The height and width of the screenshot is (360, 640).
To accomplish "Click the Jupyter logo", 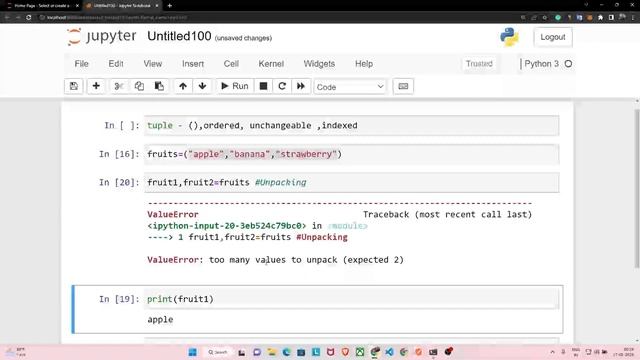I will 101,36.
